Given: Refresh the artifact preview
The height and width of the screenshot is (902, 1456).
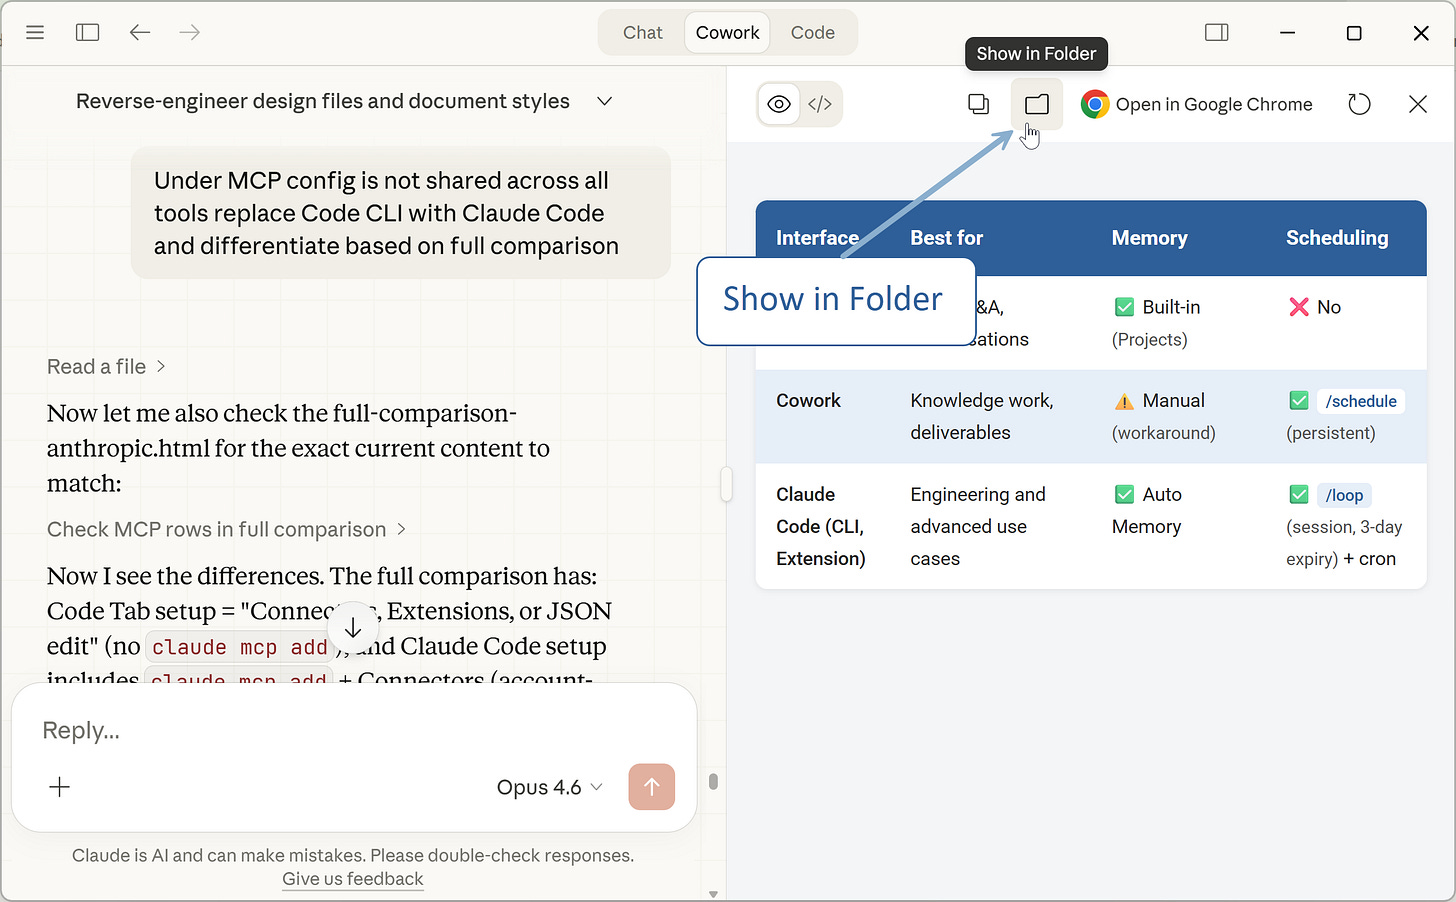Looking at the screenshot, I should click(1359, 103).
